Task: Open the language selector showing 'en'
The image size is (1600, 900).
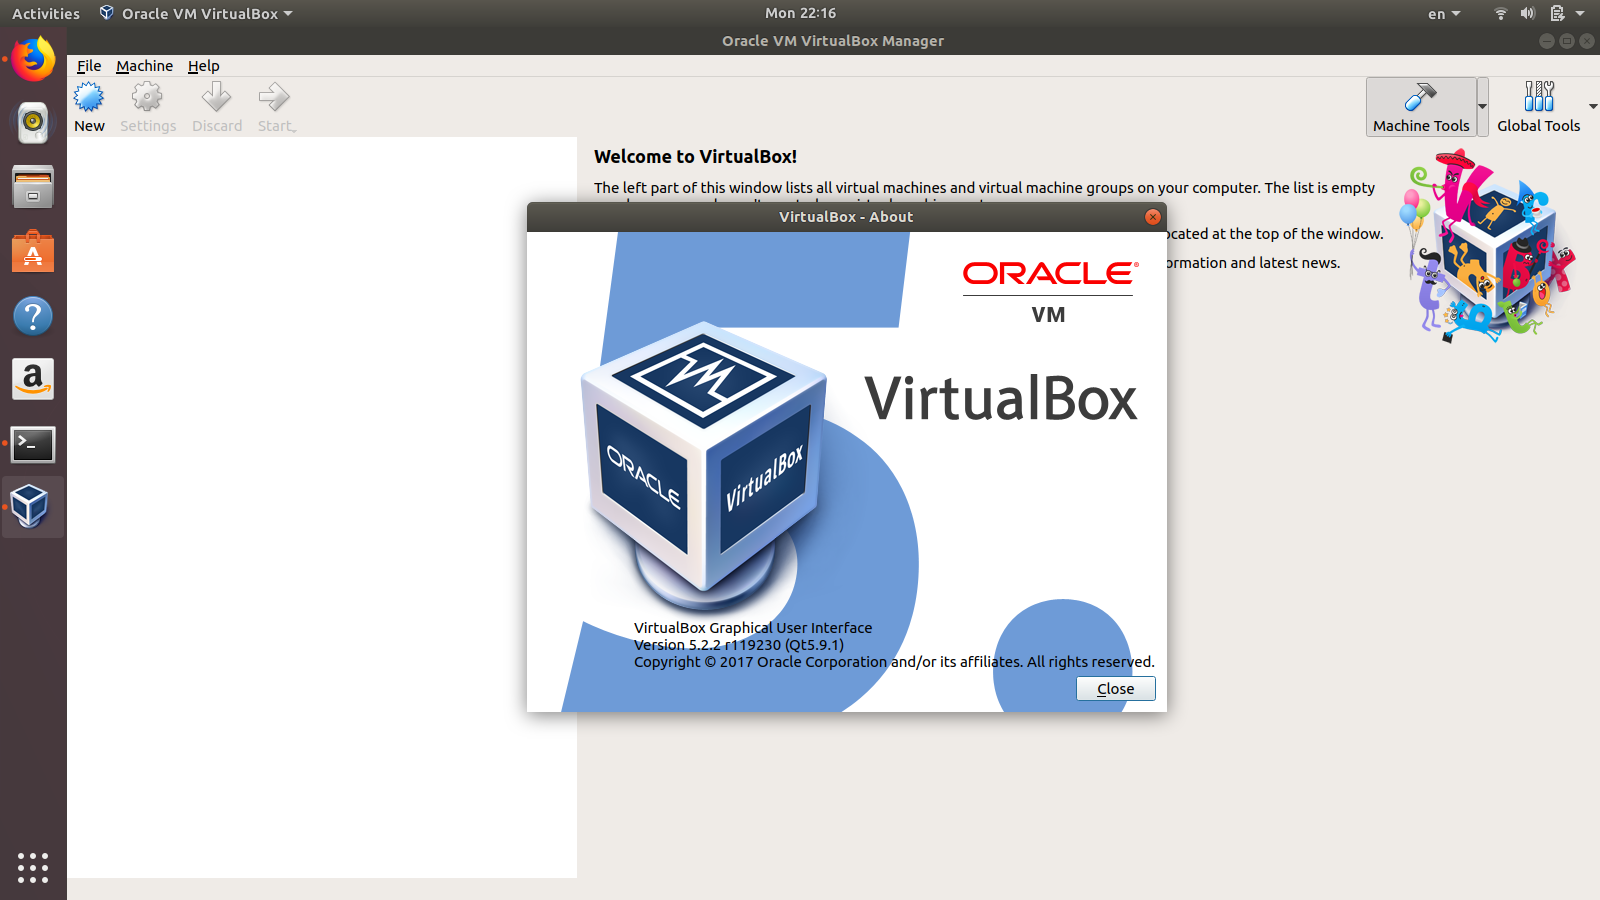Action: tap(1443, 13)
